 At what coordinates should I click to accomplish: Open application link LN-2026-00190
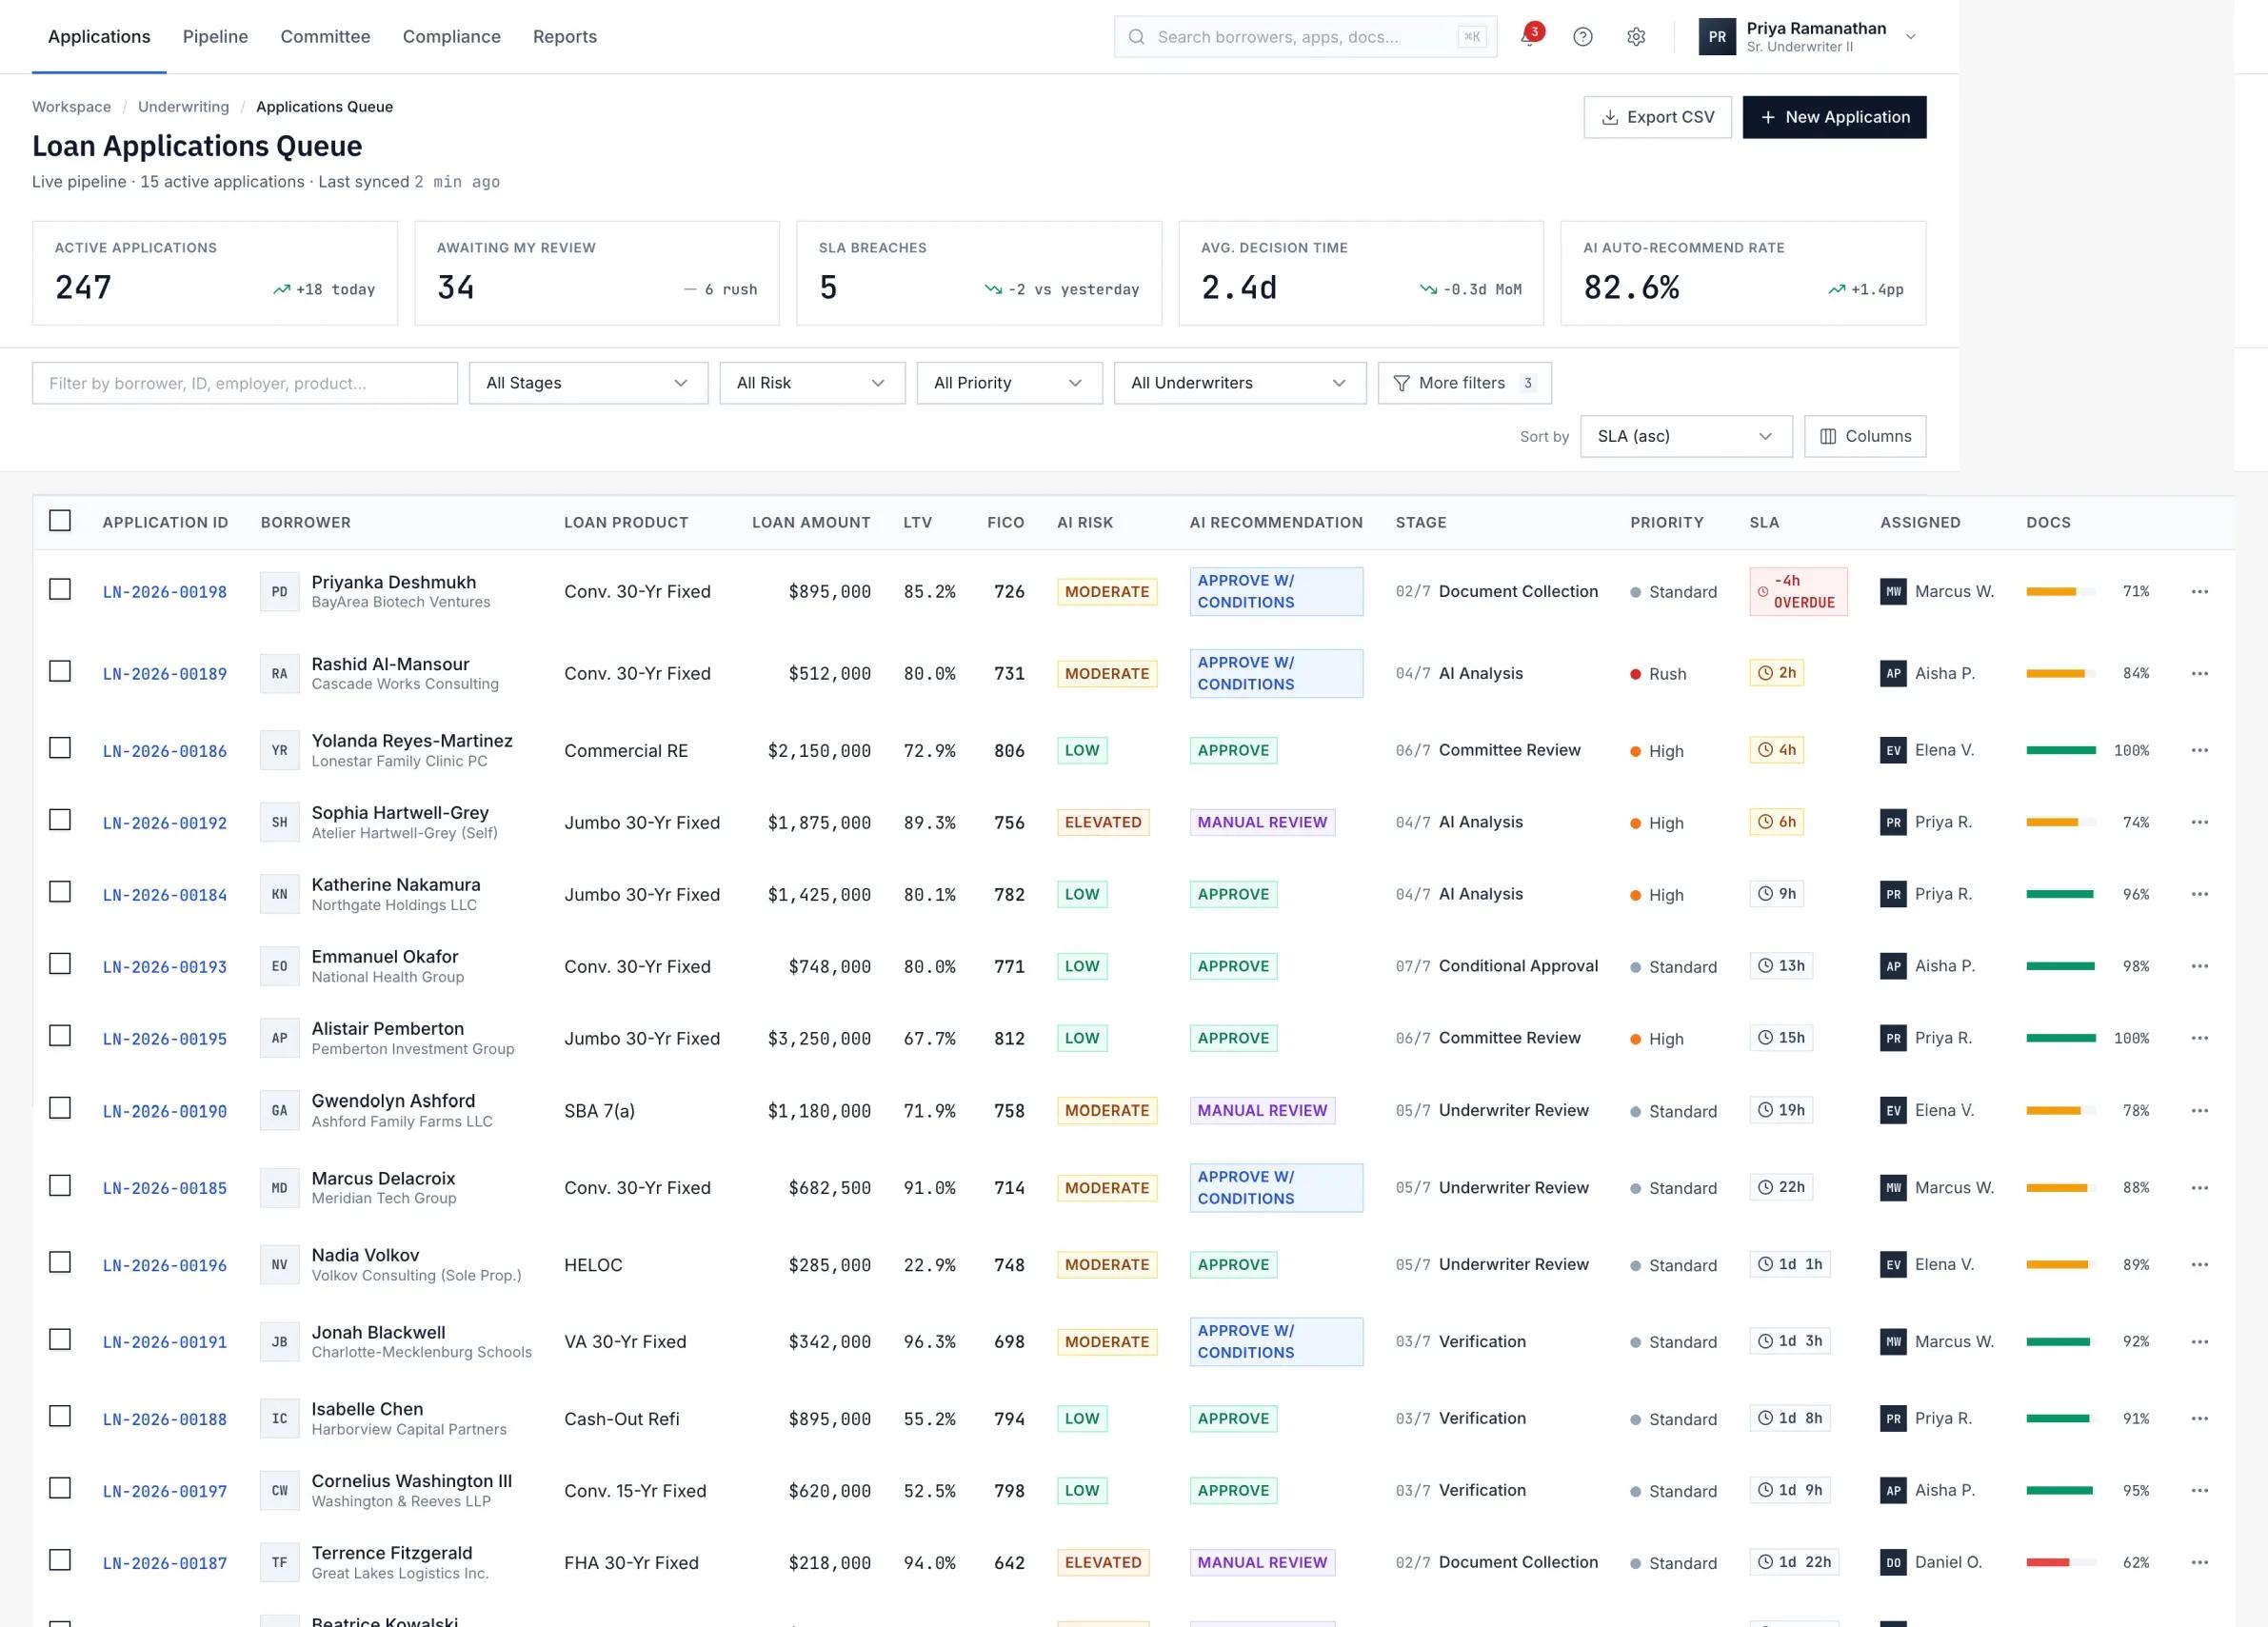click(165, 1111)
